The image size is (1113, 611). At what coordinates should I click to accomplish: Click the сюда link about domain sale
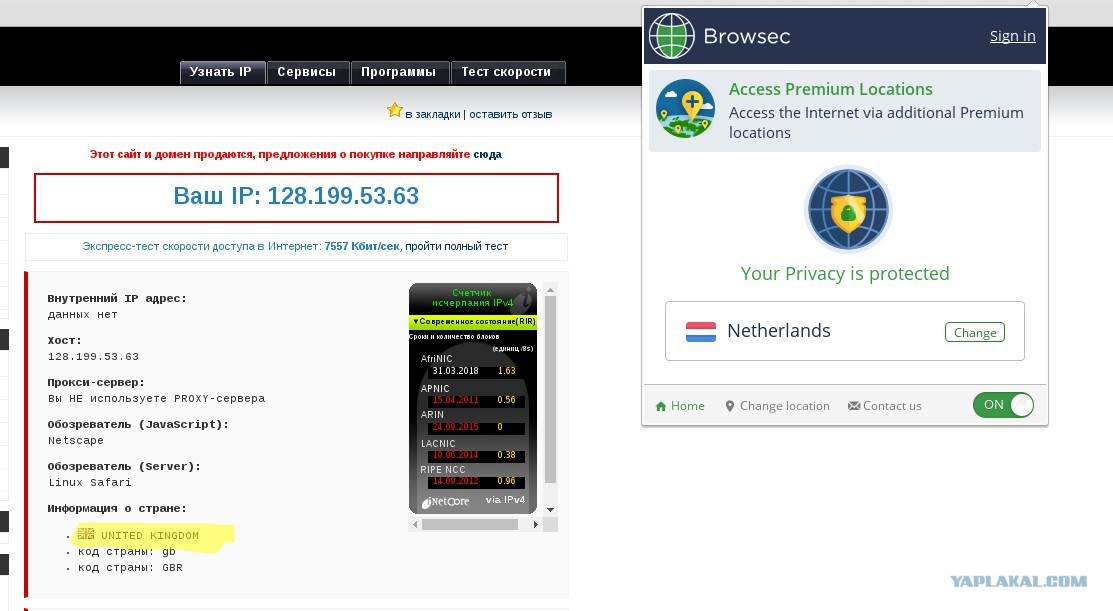click(x=488, y=154)
